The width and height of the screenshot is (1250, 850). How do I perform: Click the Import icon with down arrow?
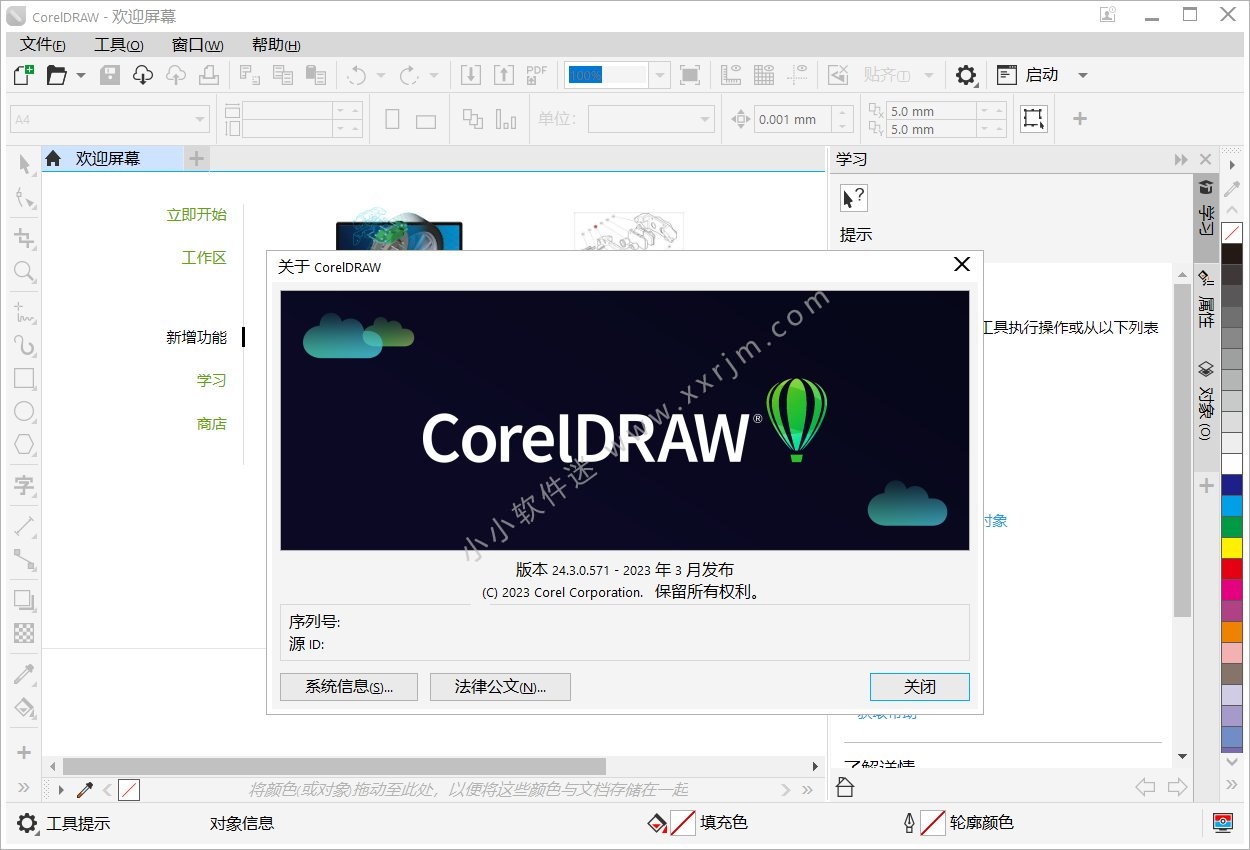tap(470, 75)
